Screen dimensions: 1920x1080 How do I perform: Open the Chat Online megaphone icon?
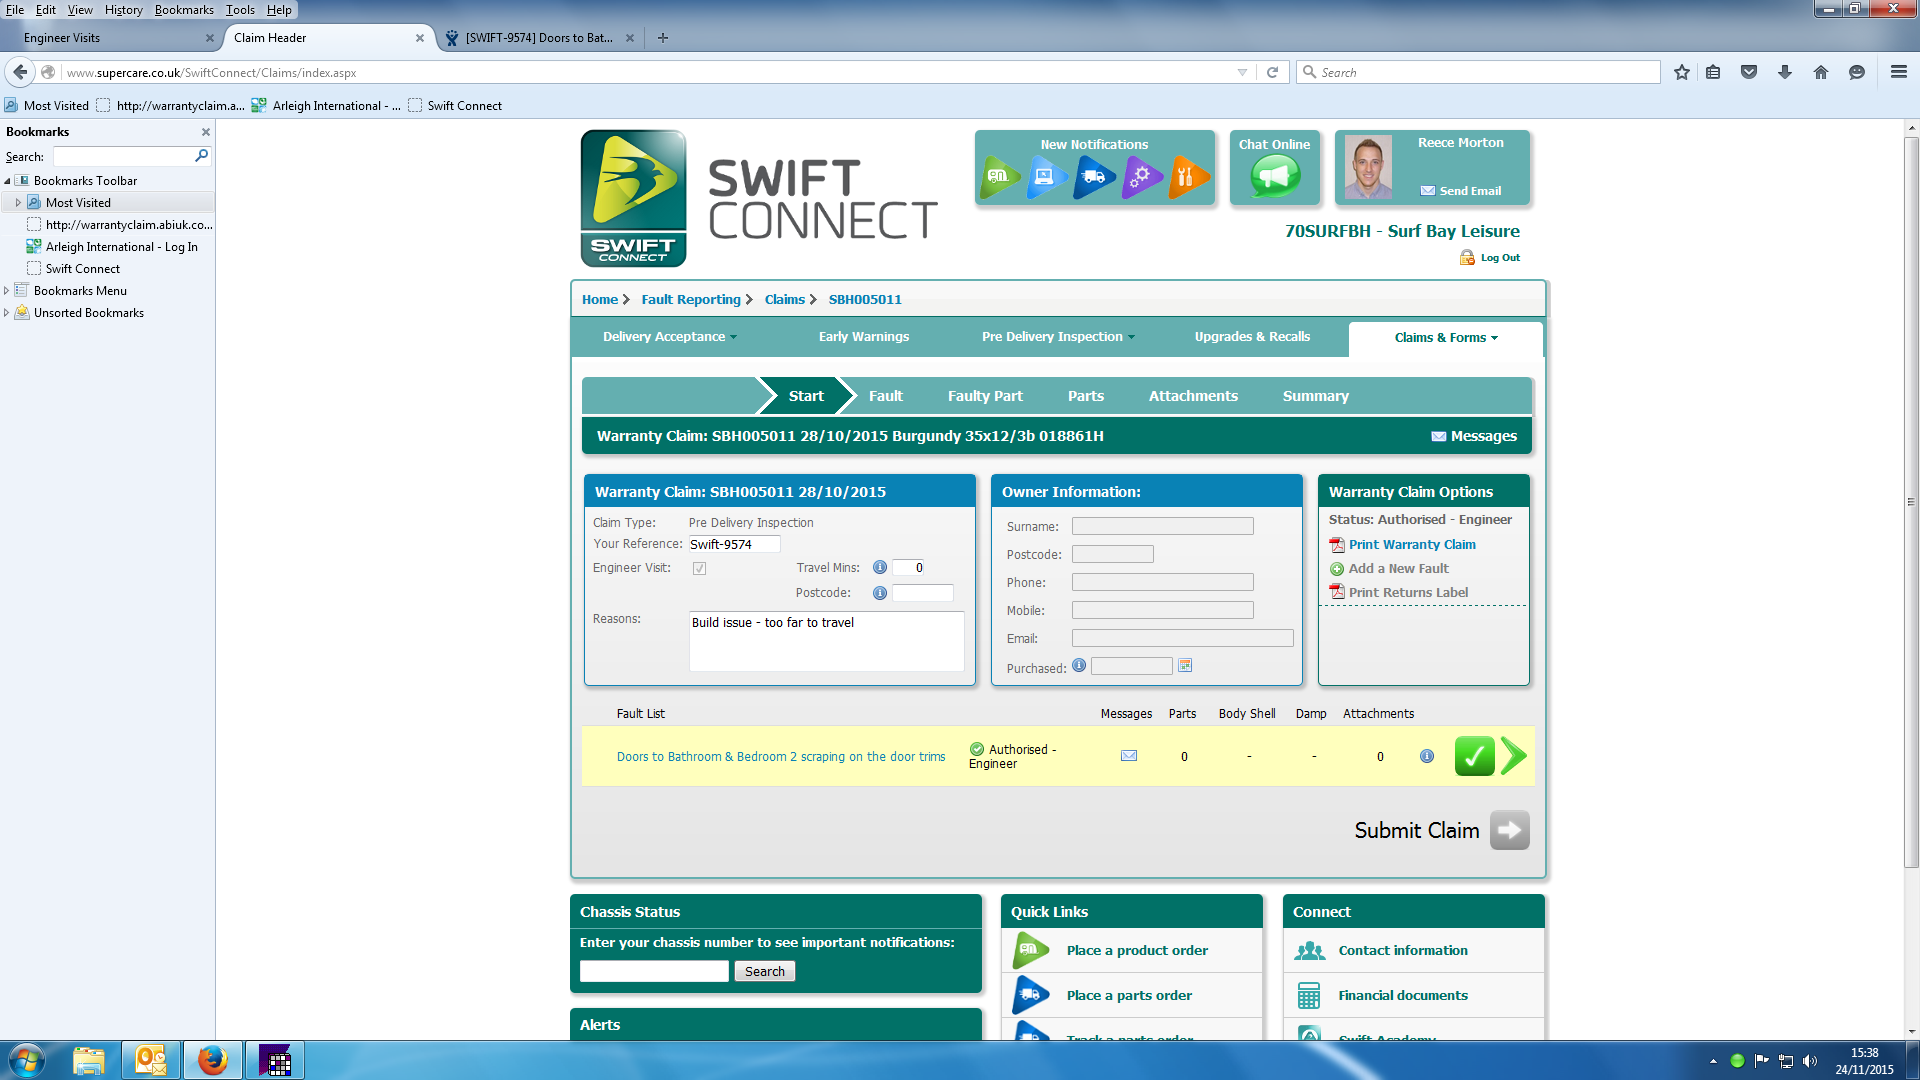click(1274, 177)
